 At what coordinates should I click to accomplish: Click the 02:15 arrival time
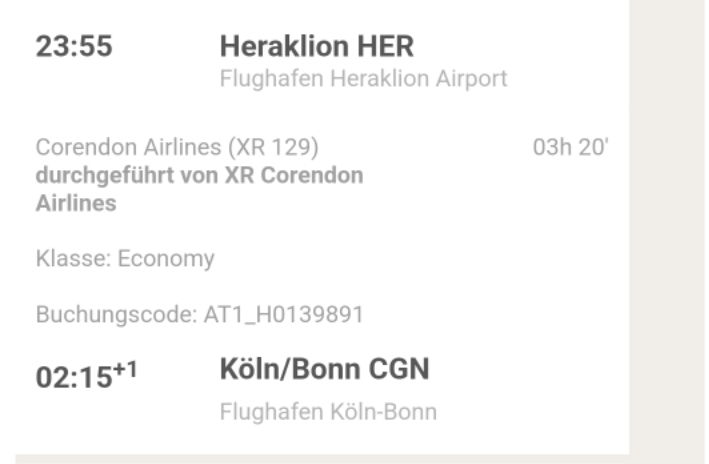74,378
